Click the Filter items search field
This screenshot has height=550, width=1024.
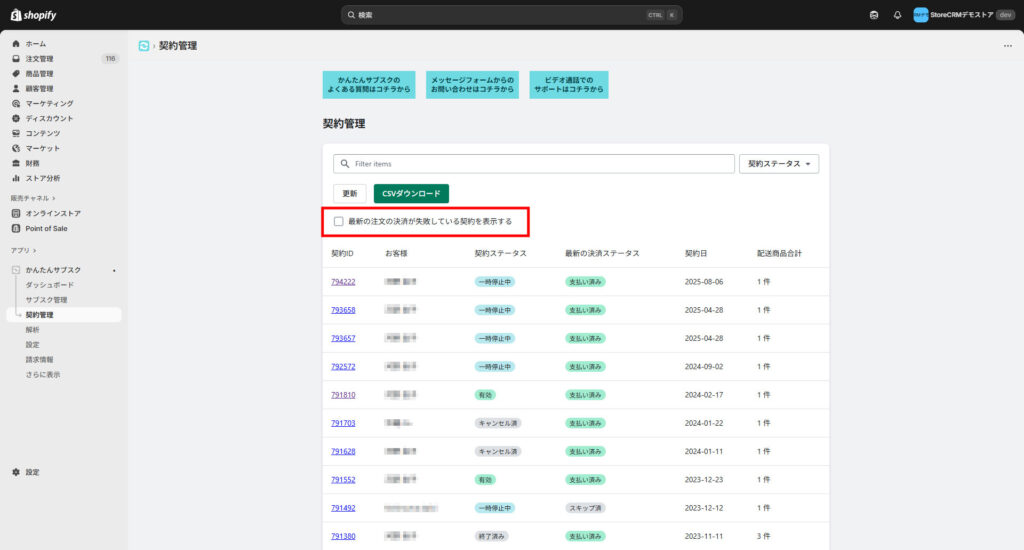pyautogui.click(x=540, y=164)
